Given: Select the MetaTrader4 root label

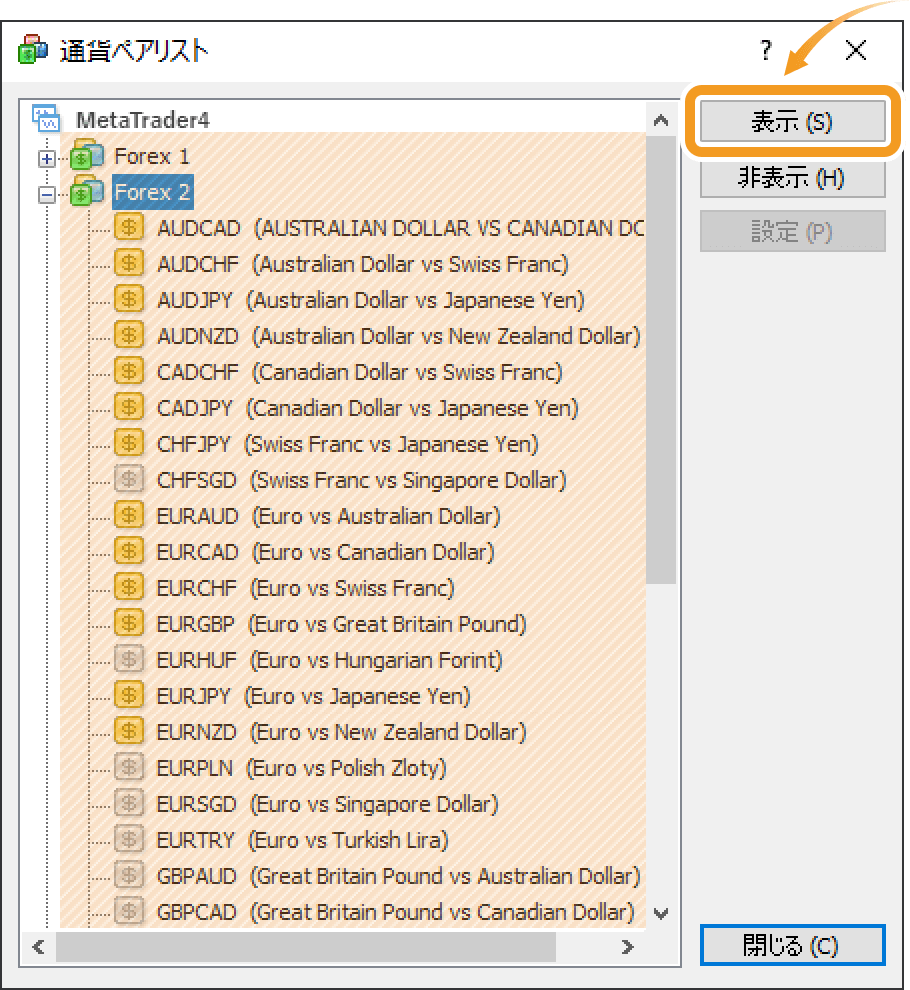Looking at the screenshot, I should pos(143,119).
